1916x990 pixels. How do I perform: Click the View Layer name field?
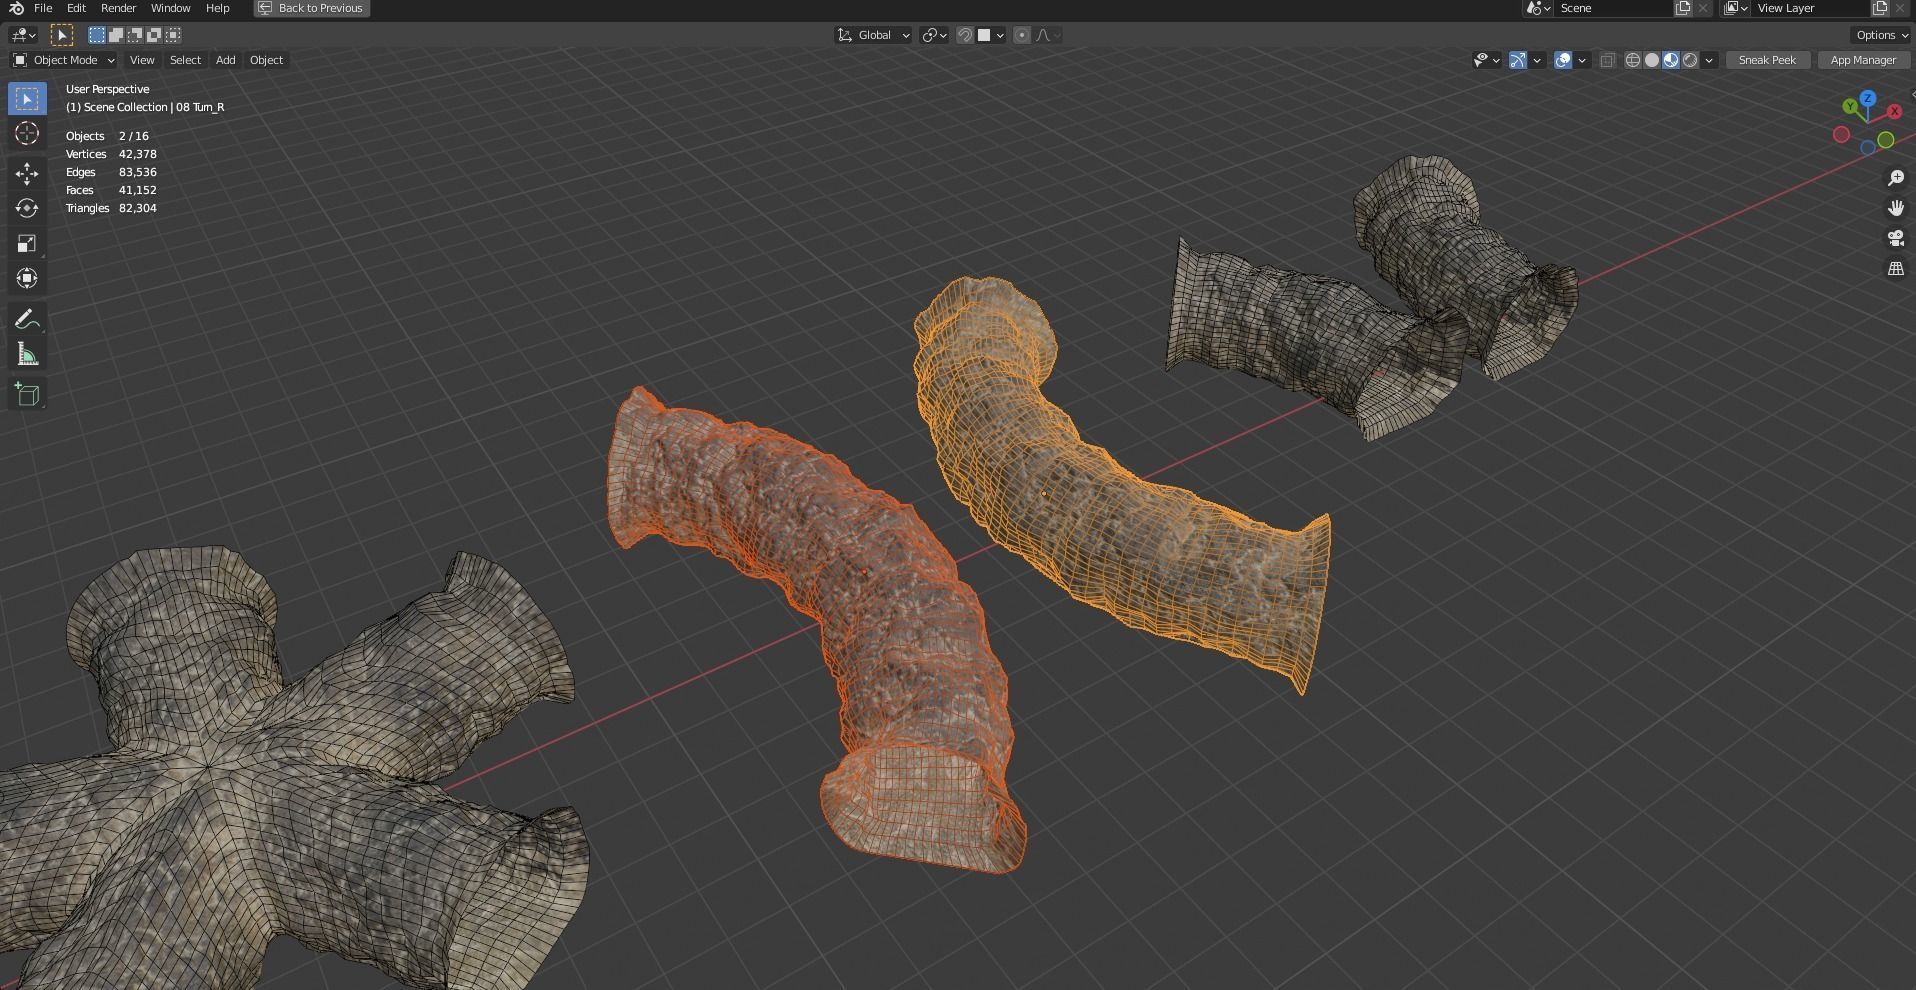[x=1808, y=8]
